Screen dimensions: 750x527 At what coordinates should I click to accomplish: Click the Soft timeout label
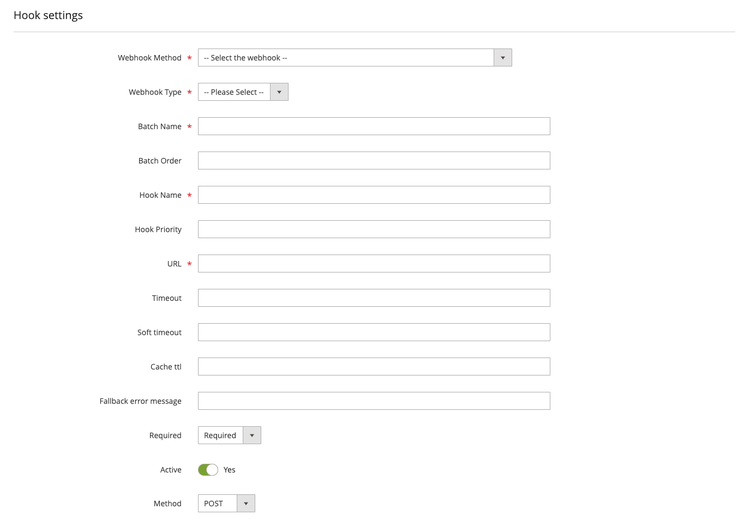click(x=159, y=332)
